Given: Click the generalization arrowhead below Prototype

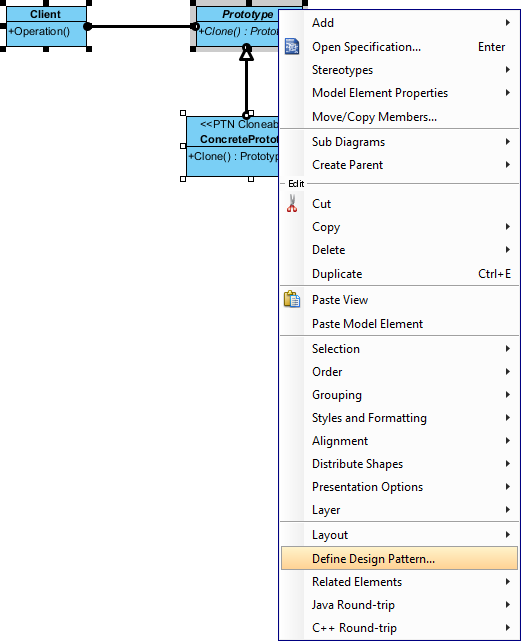Looking at the screenshot, I should coord(246,53).
